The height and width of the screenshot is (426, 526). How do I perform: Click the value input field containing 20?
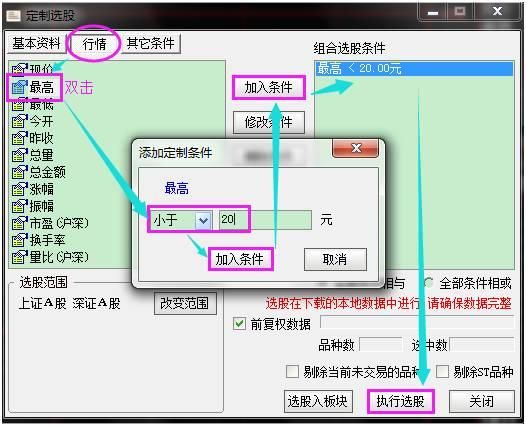click(265, 220)
